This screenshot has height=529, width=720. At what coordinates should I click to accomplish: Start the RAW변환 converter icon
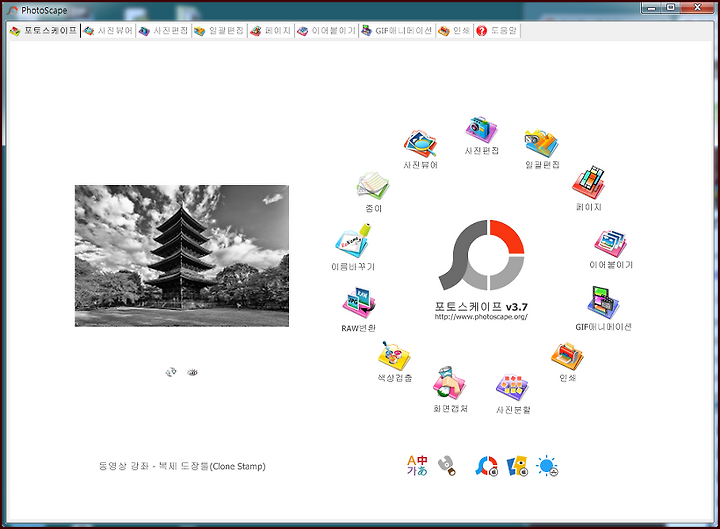pos(359,303)
